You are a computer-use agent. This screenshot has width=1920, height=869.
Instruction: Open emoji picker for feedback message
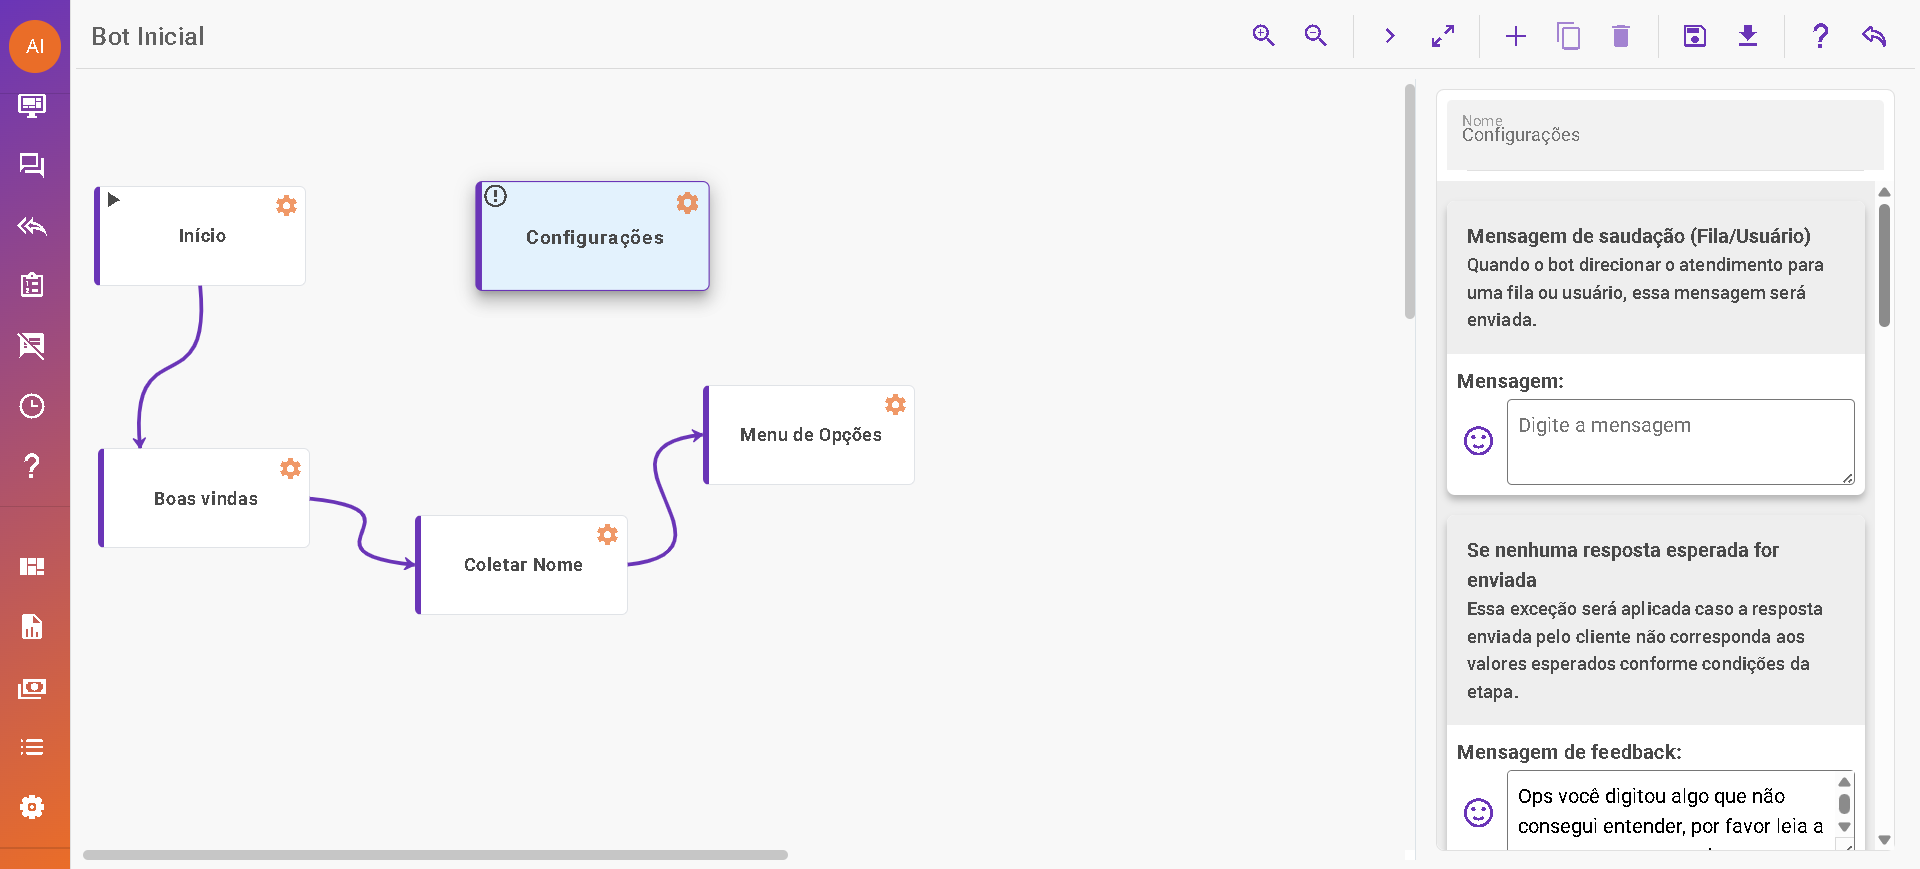point(1478,812)
